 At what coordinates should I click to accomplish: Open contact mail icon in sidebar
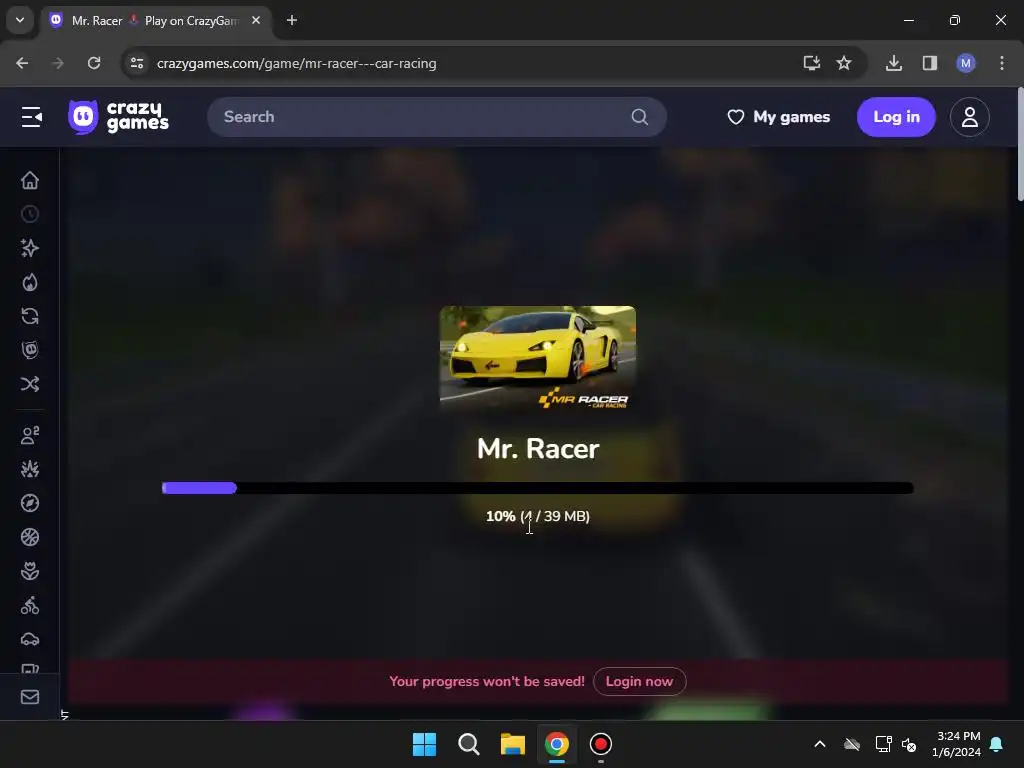coord(30,697)
